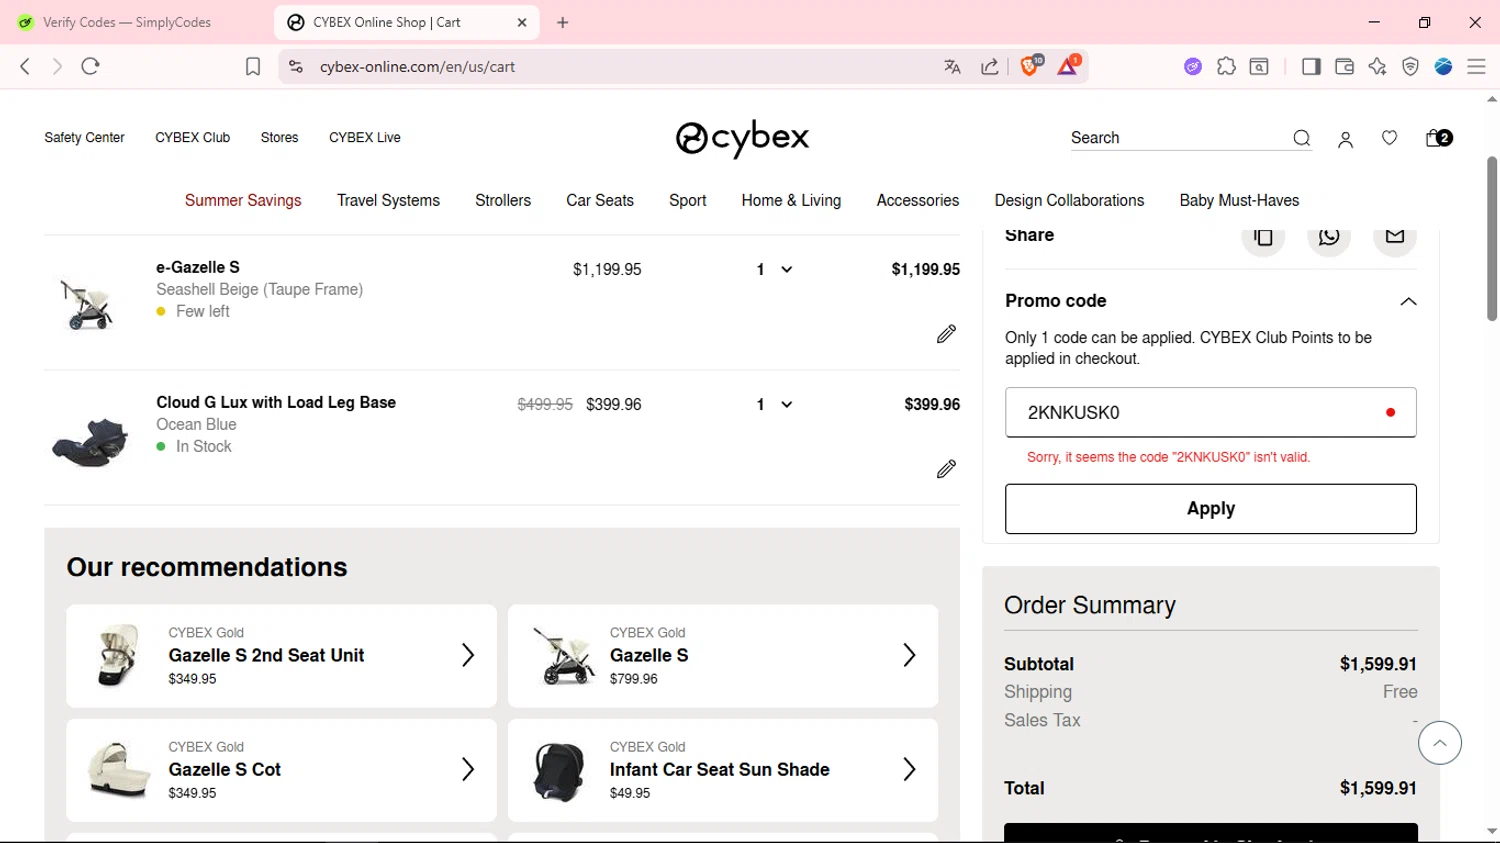Open the extensions puzzle icon
Image resolution: width=1500 pixels, height=843 pixels.
point(1226,66)
